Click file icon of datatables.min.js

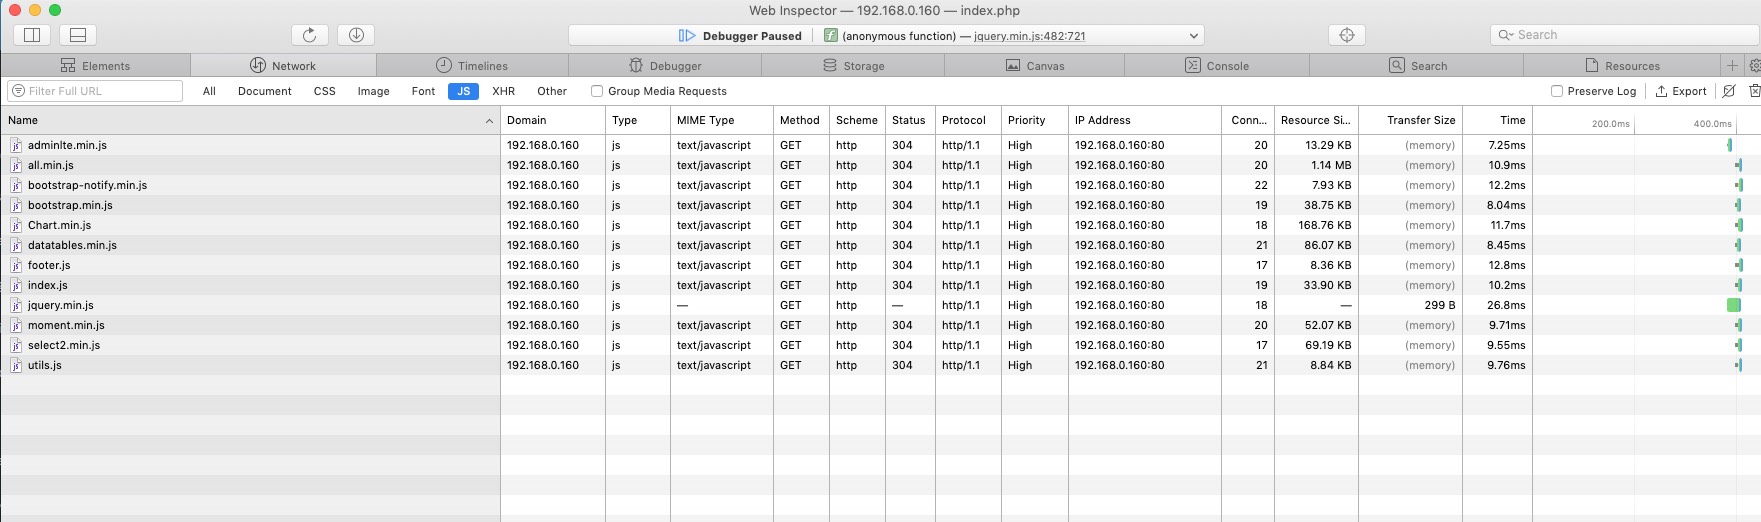(16, 245)
